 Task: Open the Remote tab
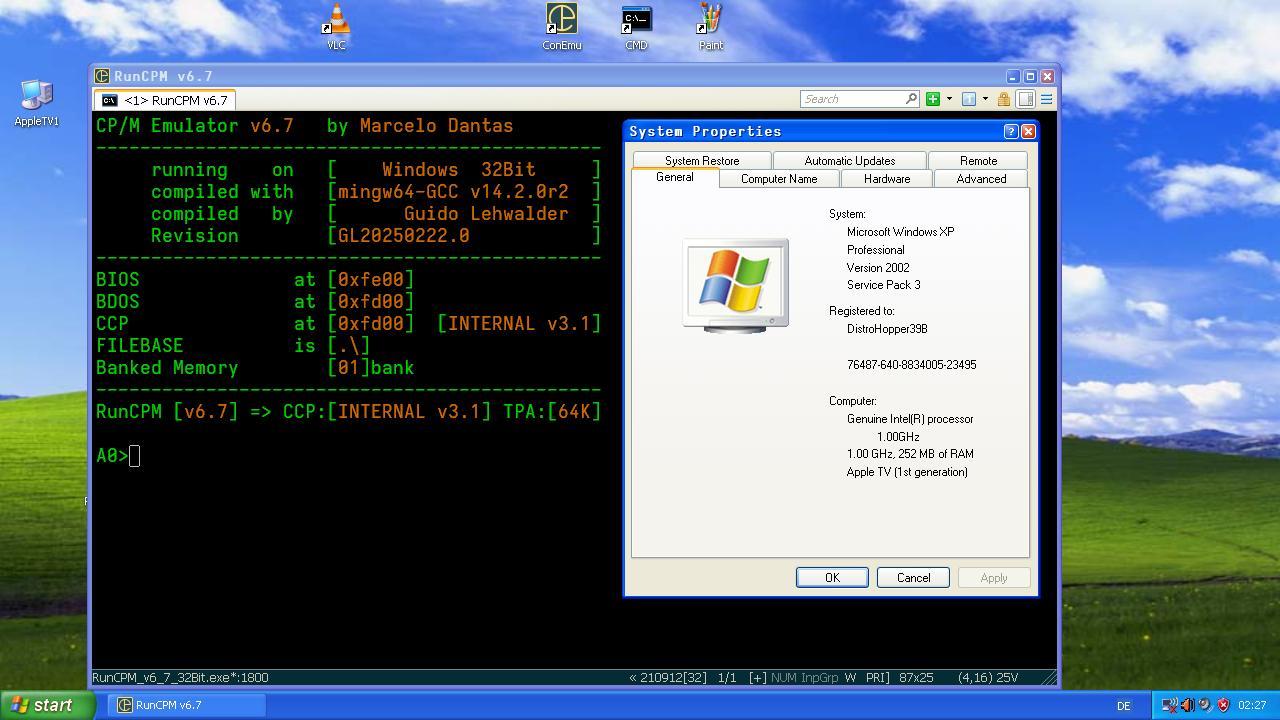pyautogui.click(x=978, y=160)
